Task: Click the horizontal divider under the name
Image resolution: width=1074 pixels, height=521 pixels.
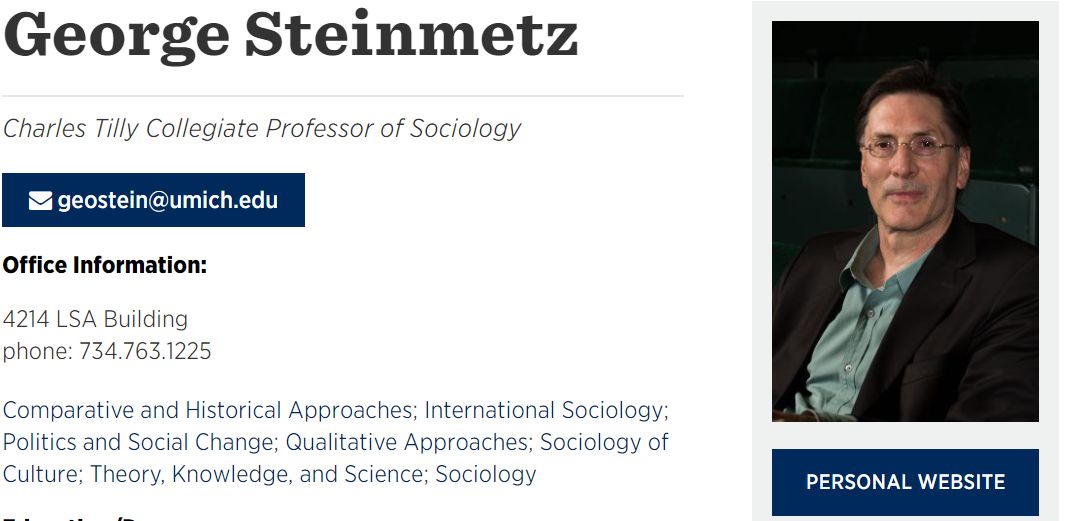Action: pos(342,96)
